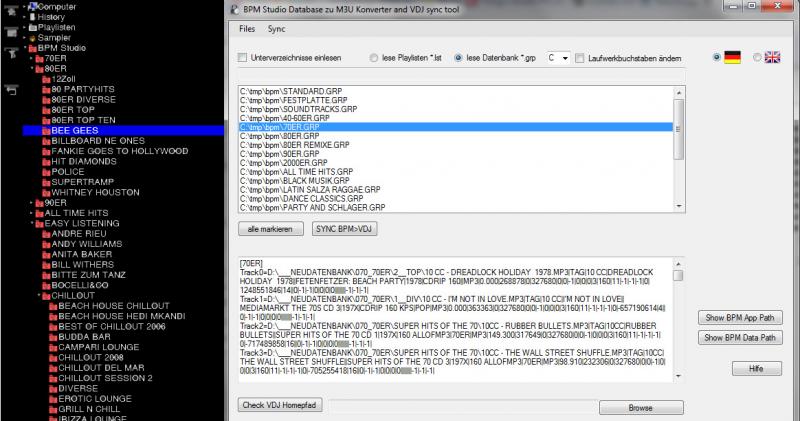The image size is (800, 421).
Task: Click the track text scrollbar thumb
Action: (678, 276)
